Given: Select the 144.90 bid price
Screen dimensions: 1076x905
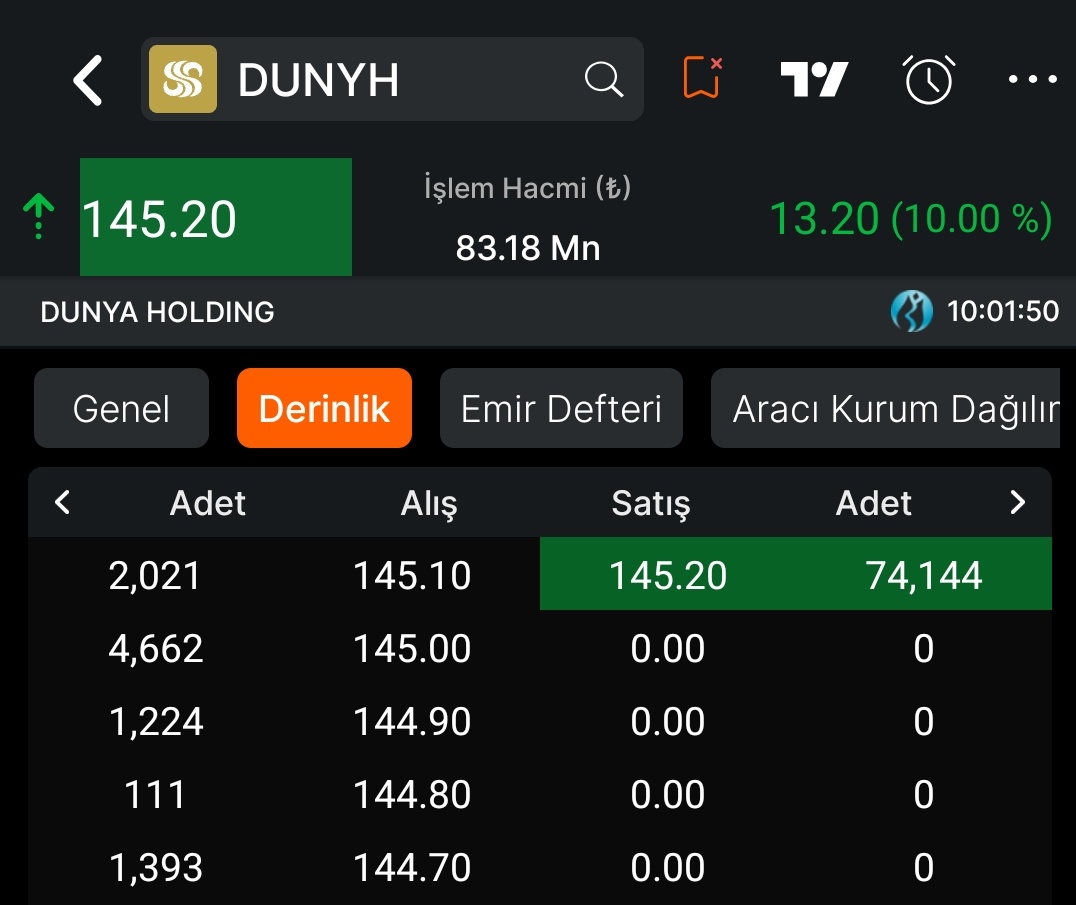Looking at the screenshot, I should pos(412,721).
